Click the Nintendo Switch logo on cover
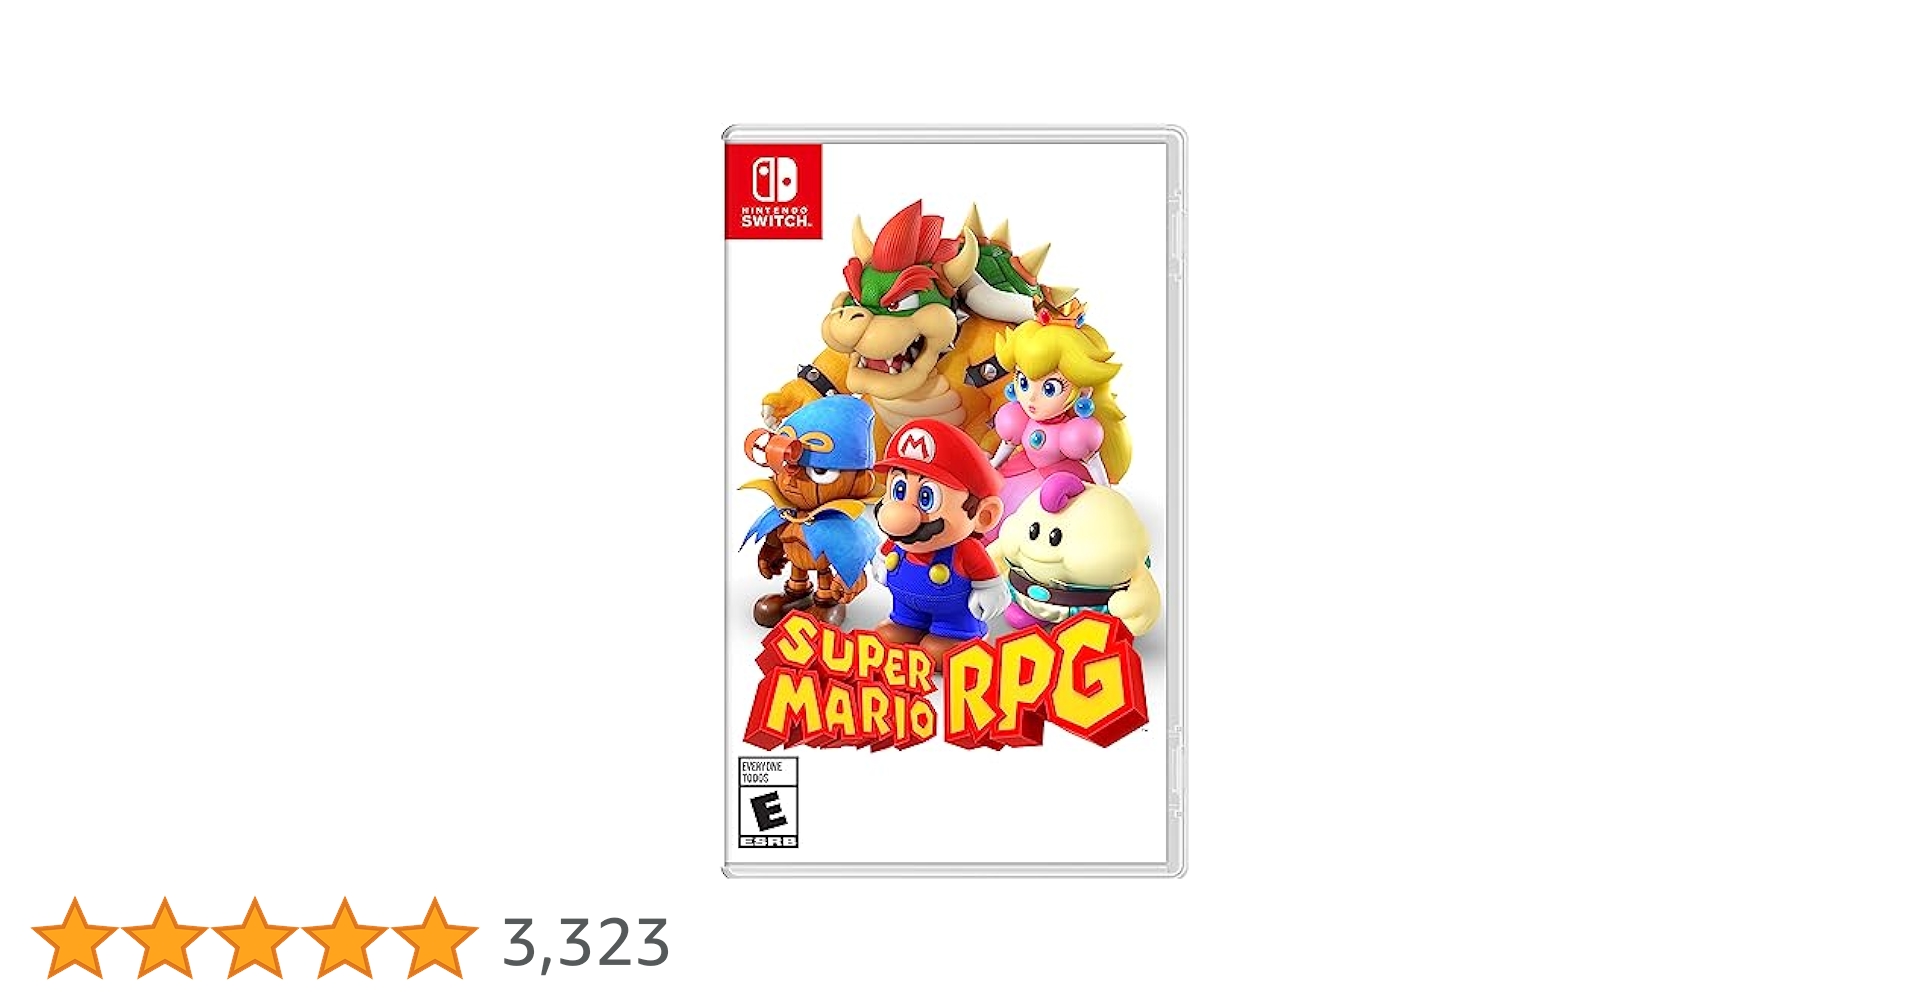 [x=773, y=191]
